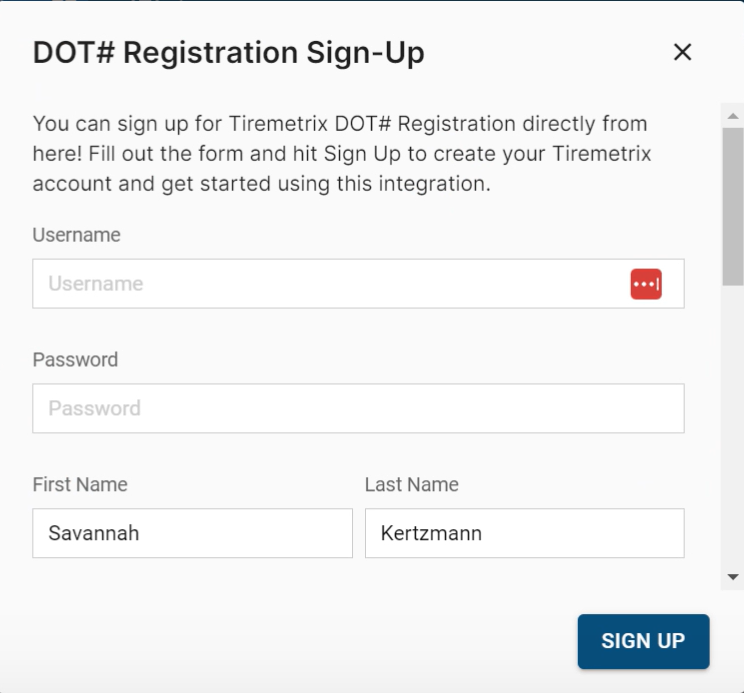Click the scrollbar down arrow

click(733, 577)
